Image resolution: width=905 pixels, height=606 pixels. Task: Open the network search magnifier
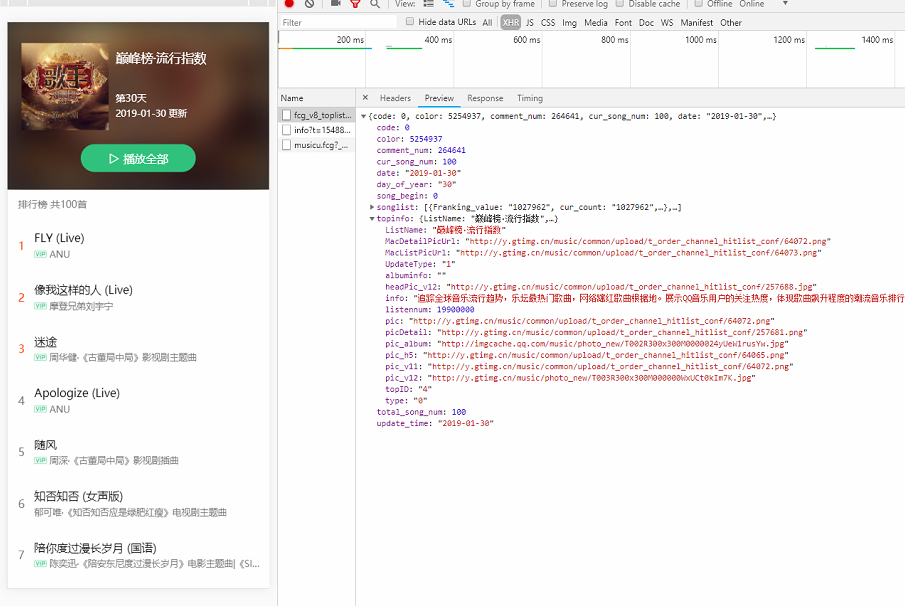375,3
